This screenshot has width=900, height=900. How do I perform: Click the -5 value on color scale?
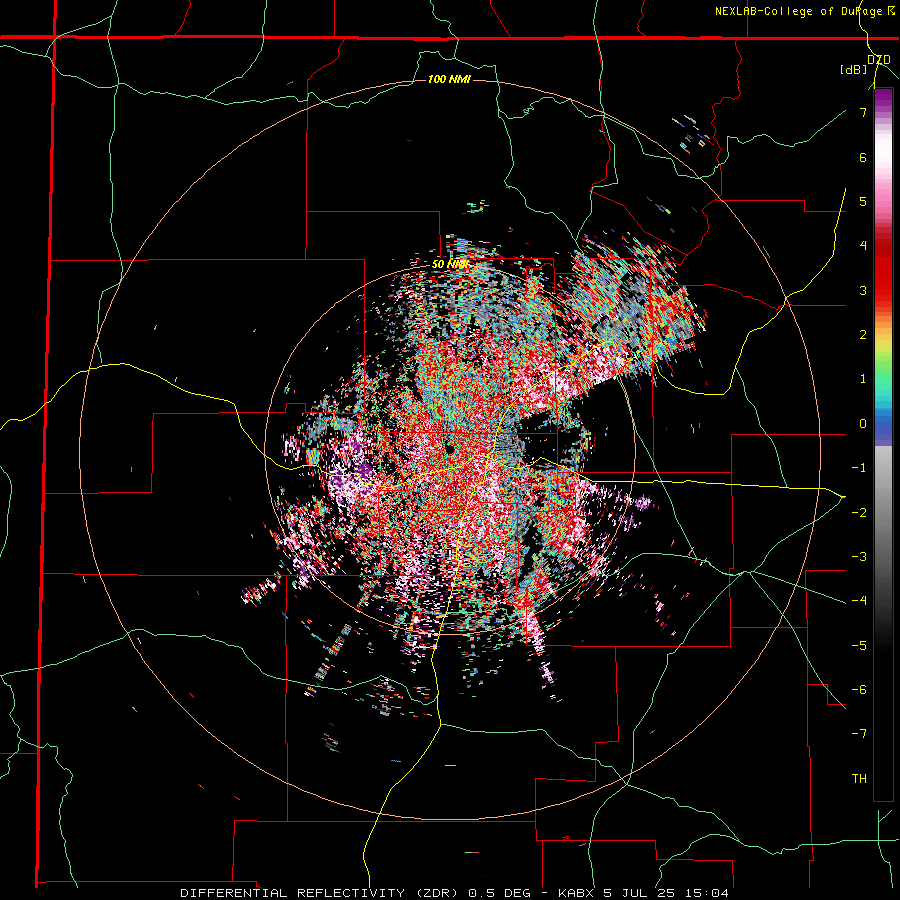[859, 645]
